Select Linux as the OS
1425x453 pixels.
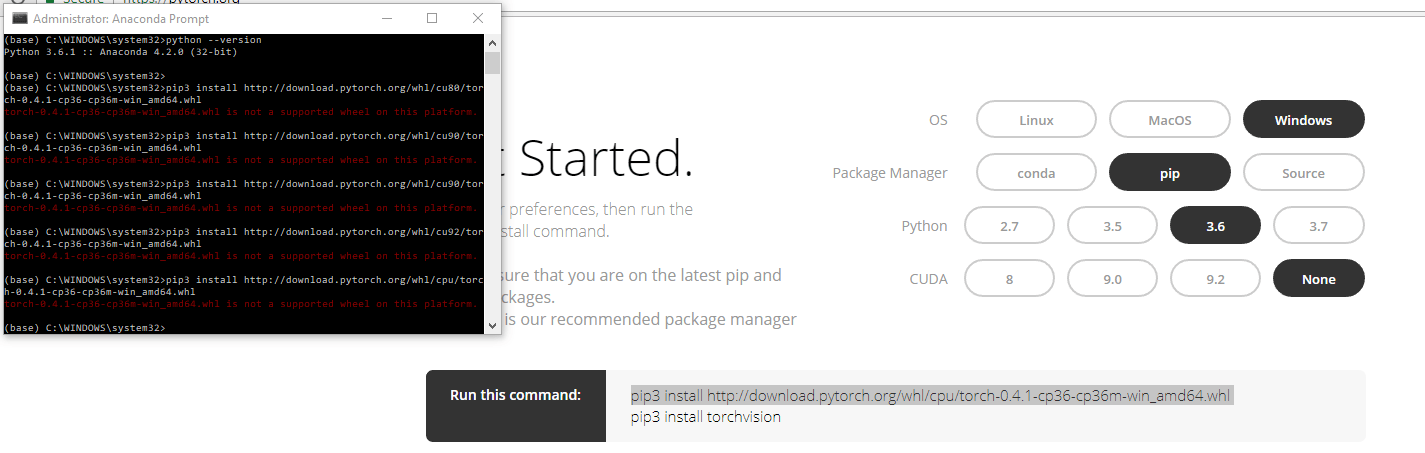point(1036,120)
